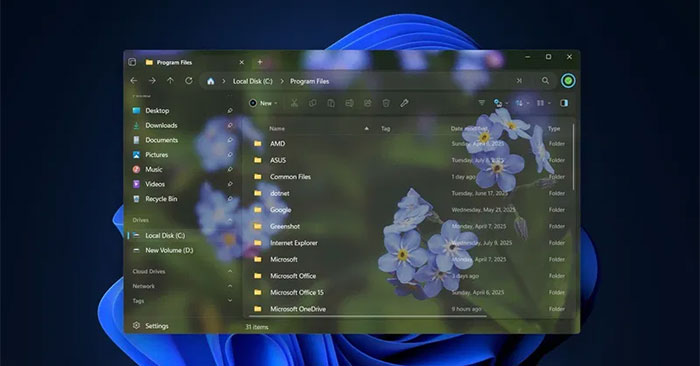Click the Home icon in the path bar
The width and height of the screenshot is (700, 366).
(x=210, y=81)
